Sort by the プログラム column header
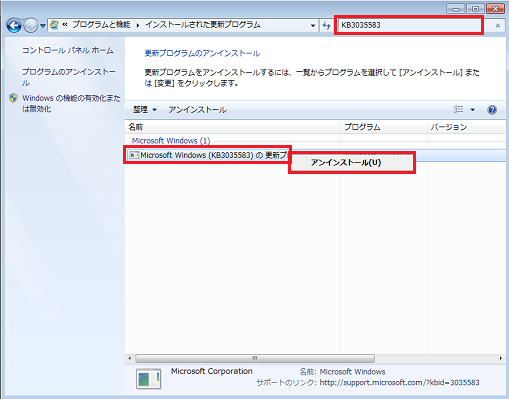509x399 pixels. tap(384, 127)
